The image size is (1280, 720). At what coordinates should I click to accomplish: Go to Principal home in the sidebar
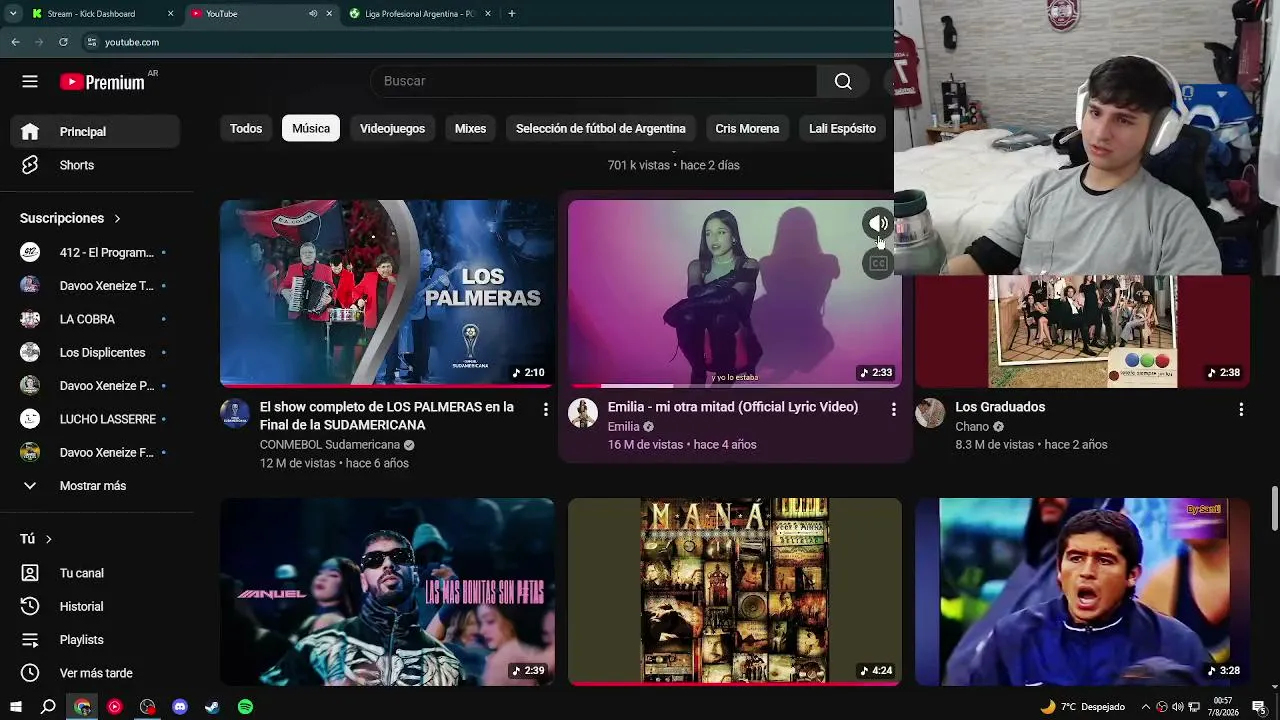pyautogui.click(x=96, y=132)
